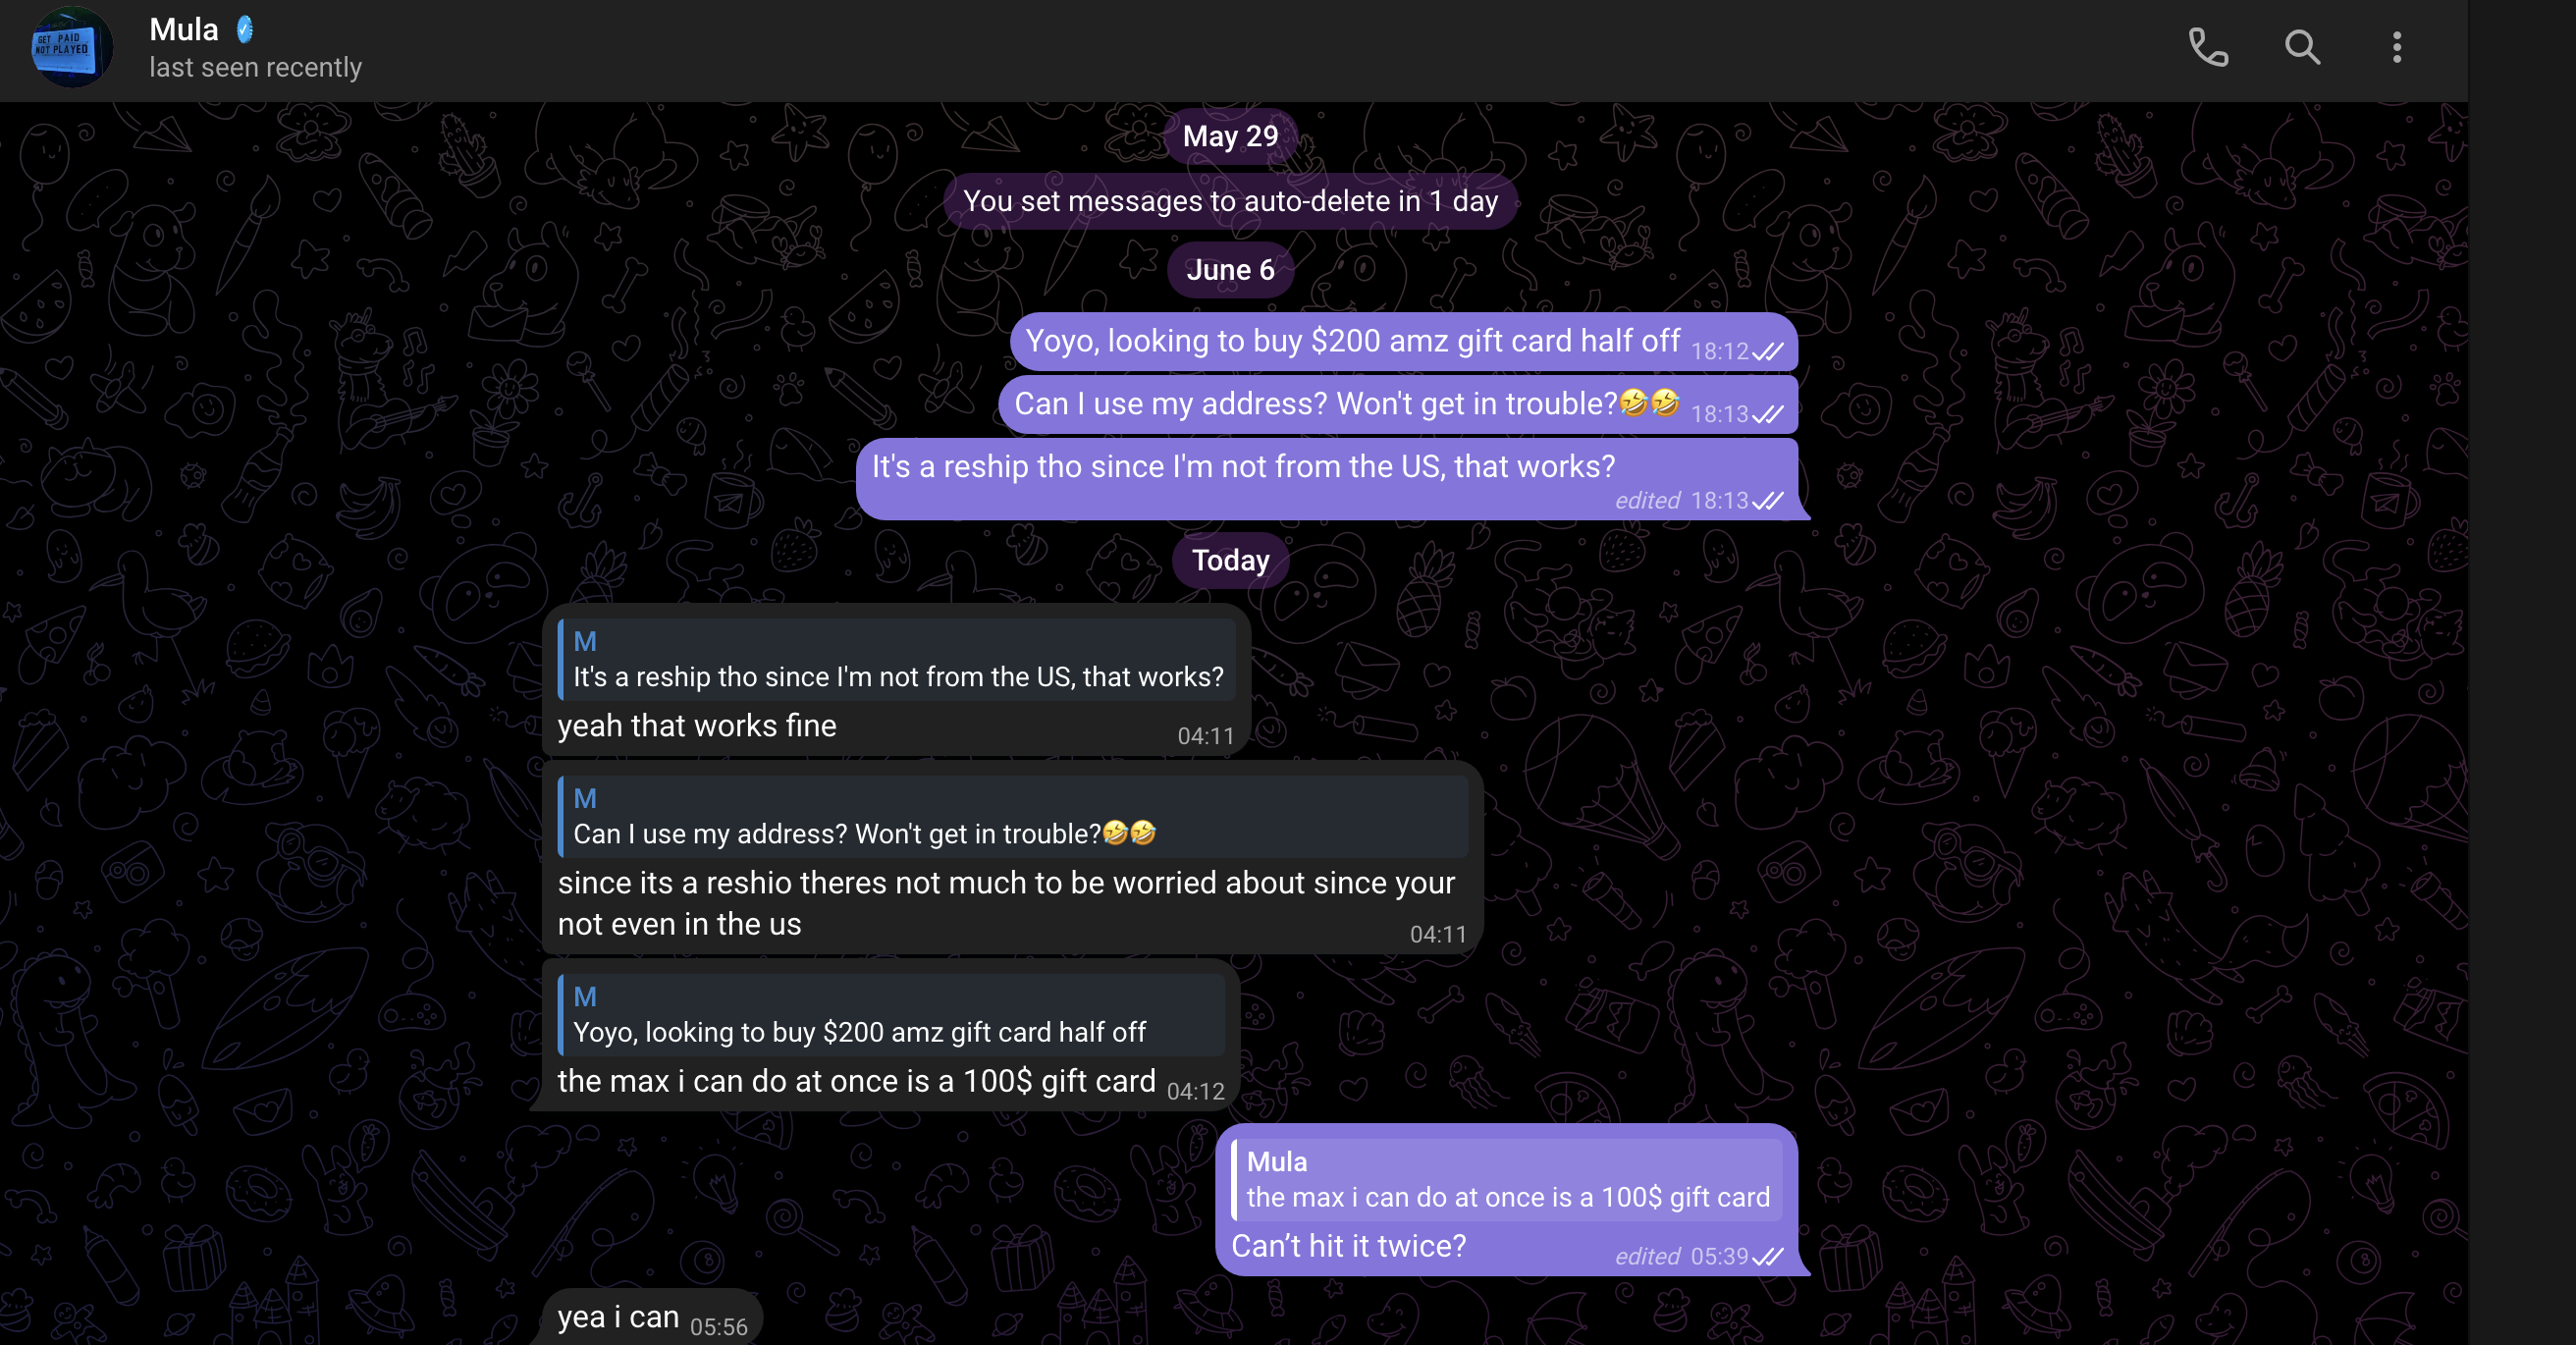Open Mula's profile picture avatar
The width and height of the screenshot is (2576, 1345).
click(70, 47)
